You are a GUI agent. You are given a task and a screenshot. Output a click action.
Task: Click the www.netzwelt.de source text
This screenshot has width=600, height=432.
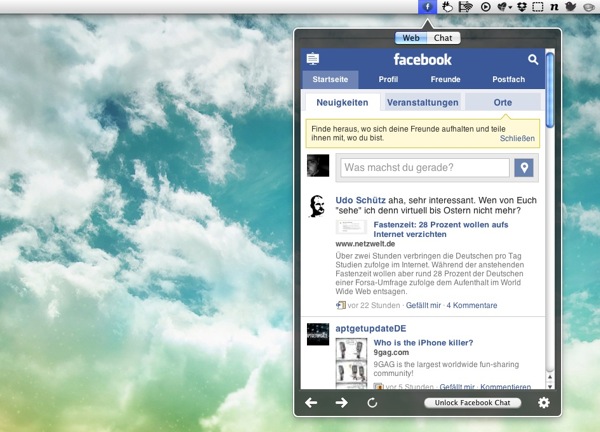click(x=365, y=244)
